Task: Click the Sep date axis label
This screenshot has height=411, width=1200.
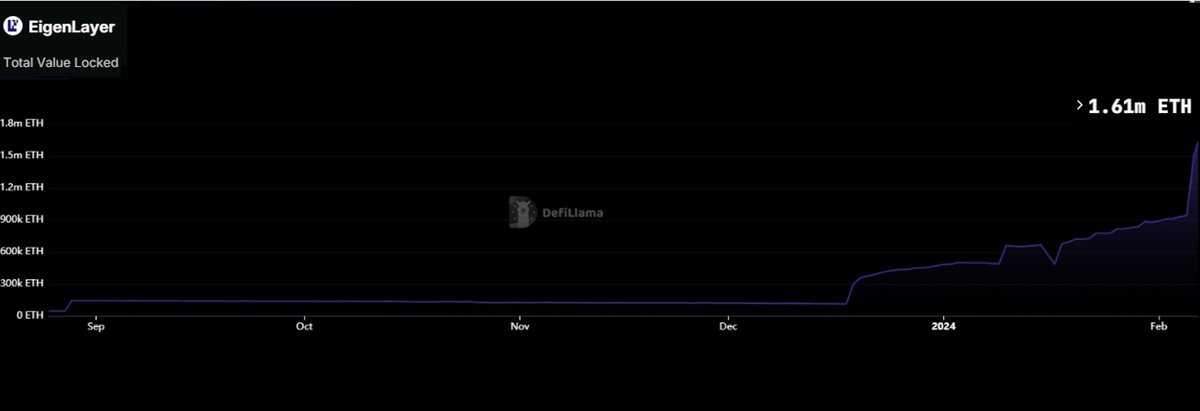Action: click(x=96, y=326)
